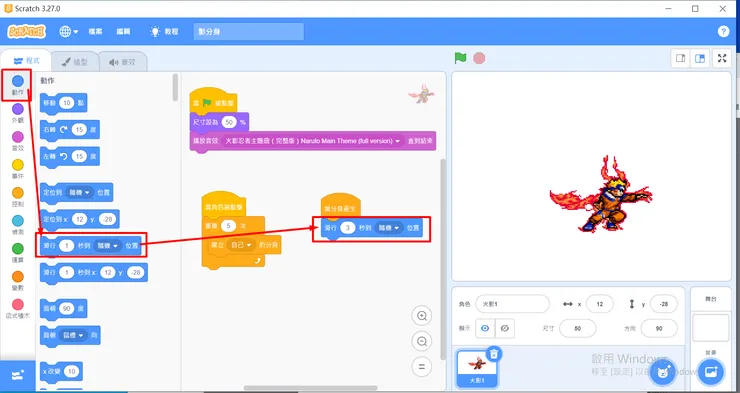Click the 當角色被點擊 hat block
This screenshot has height=393, width=740.
tap(223, 204)
